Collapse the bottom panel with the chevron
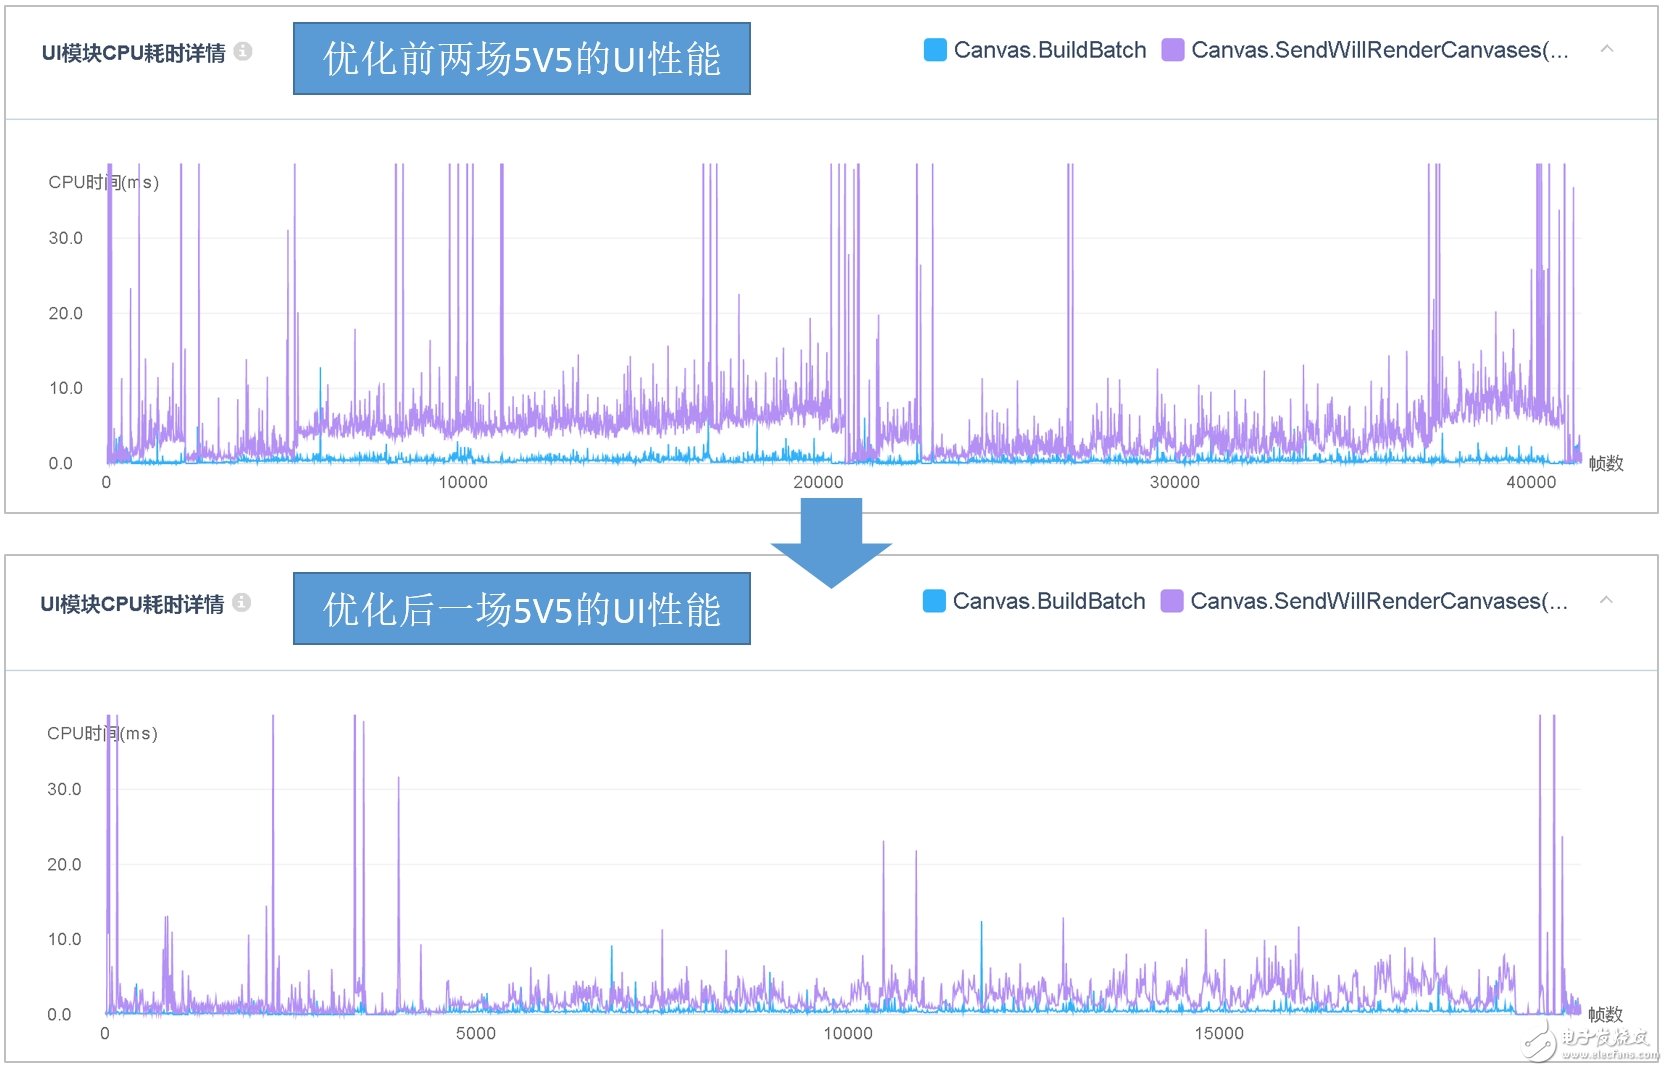 1606,600
